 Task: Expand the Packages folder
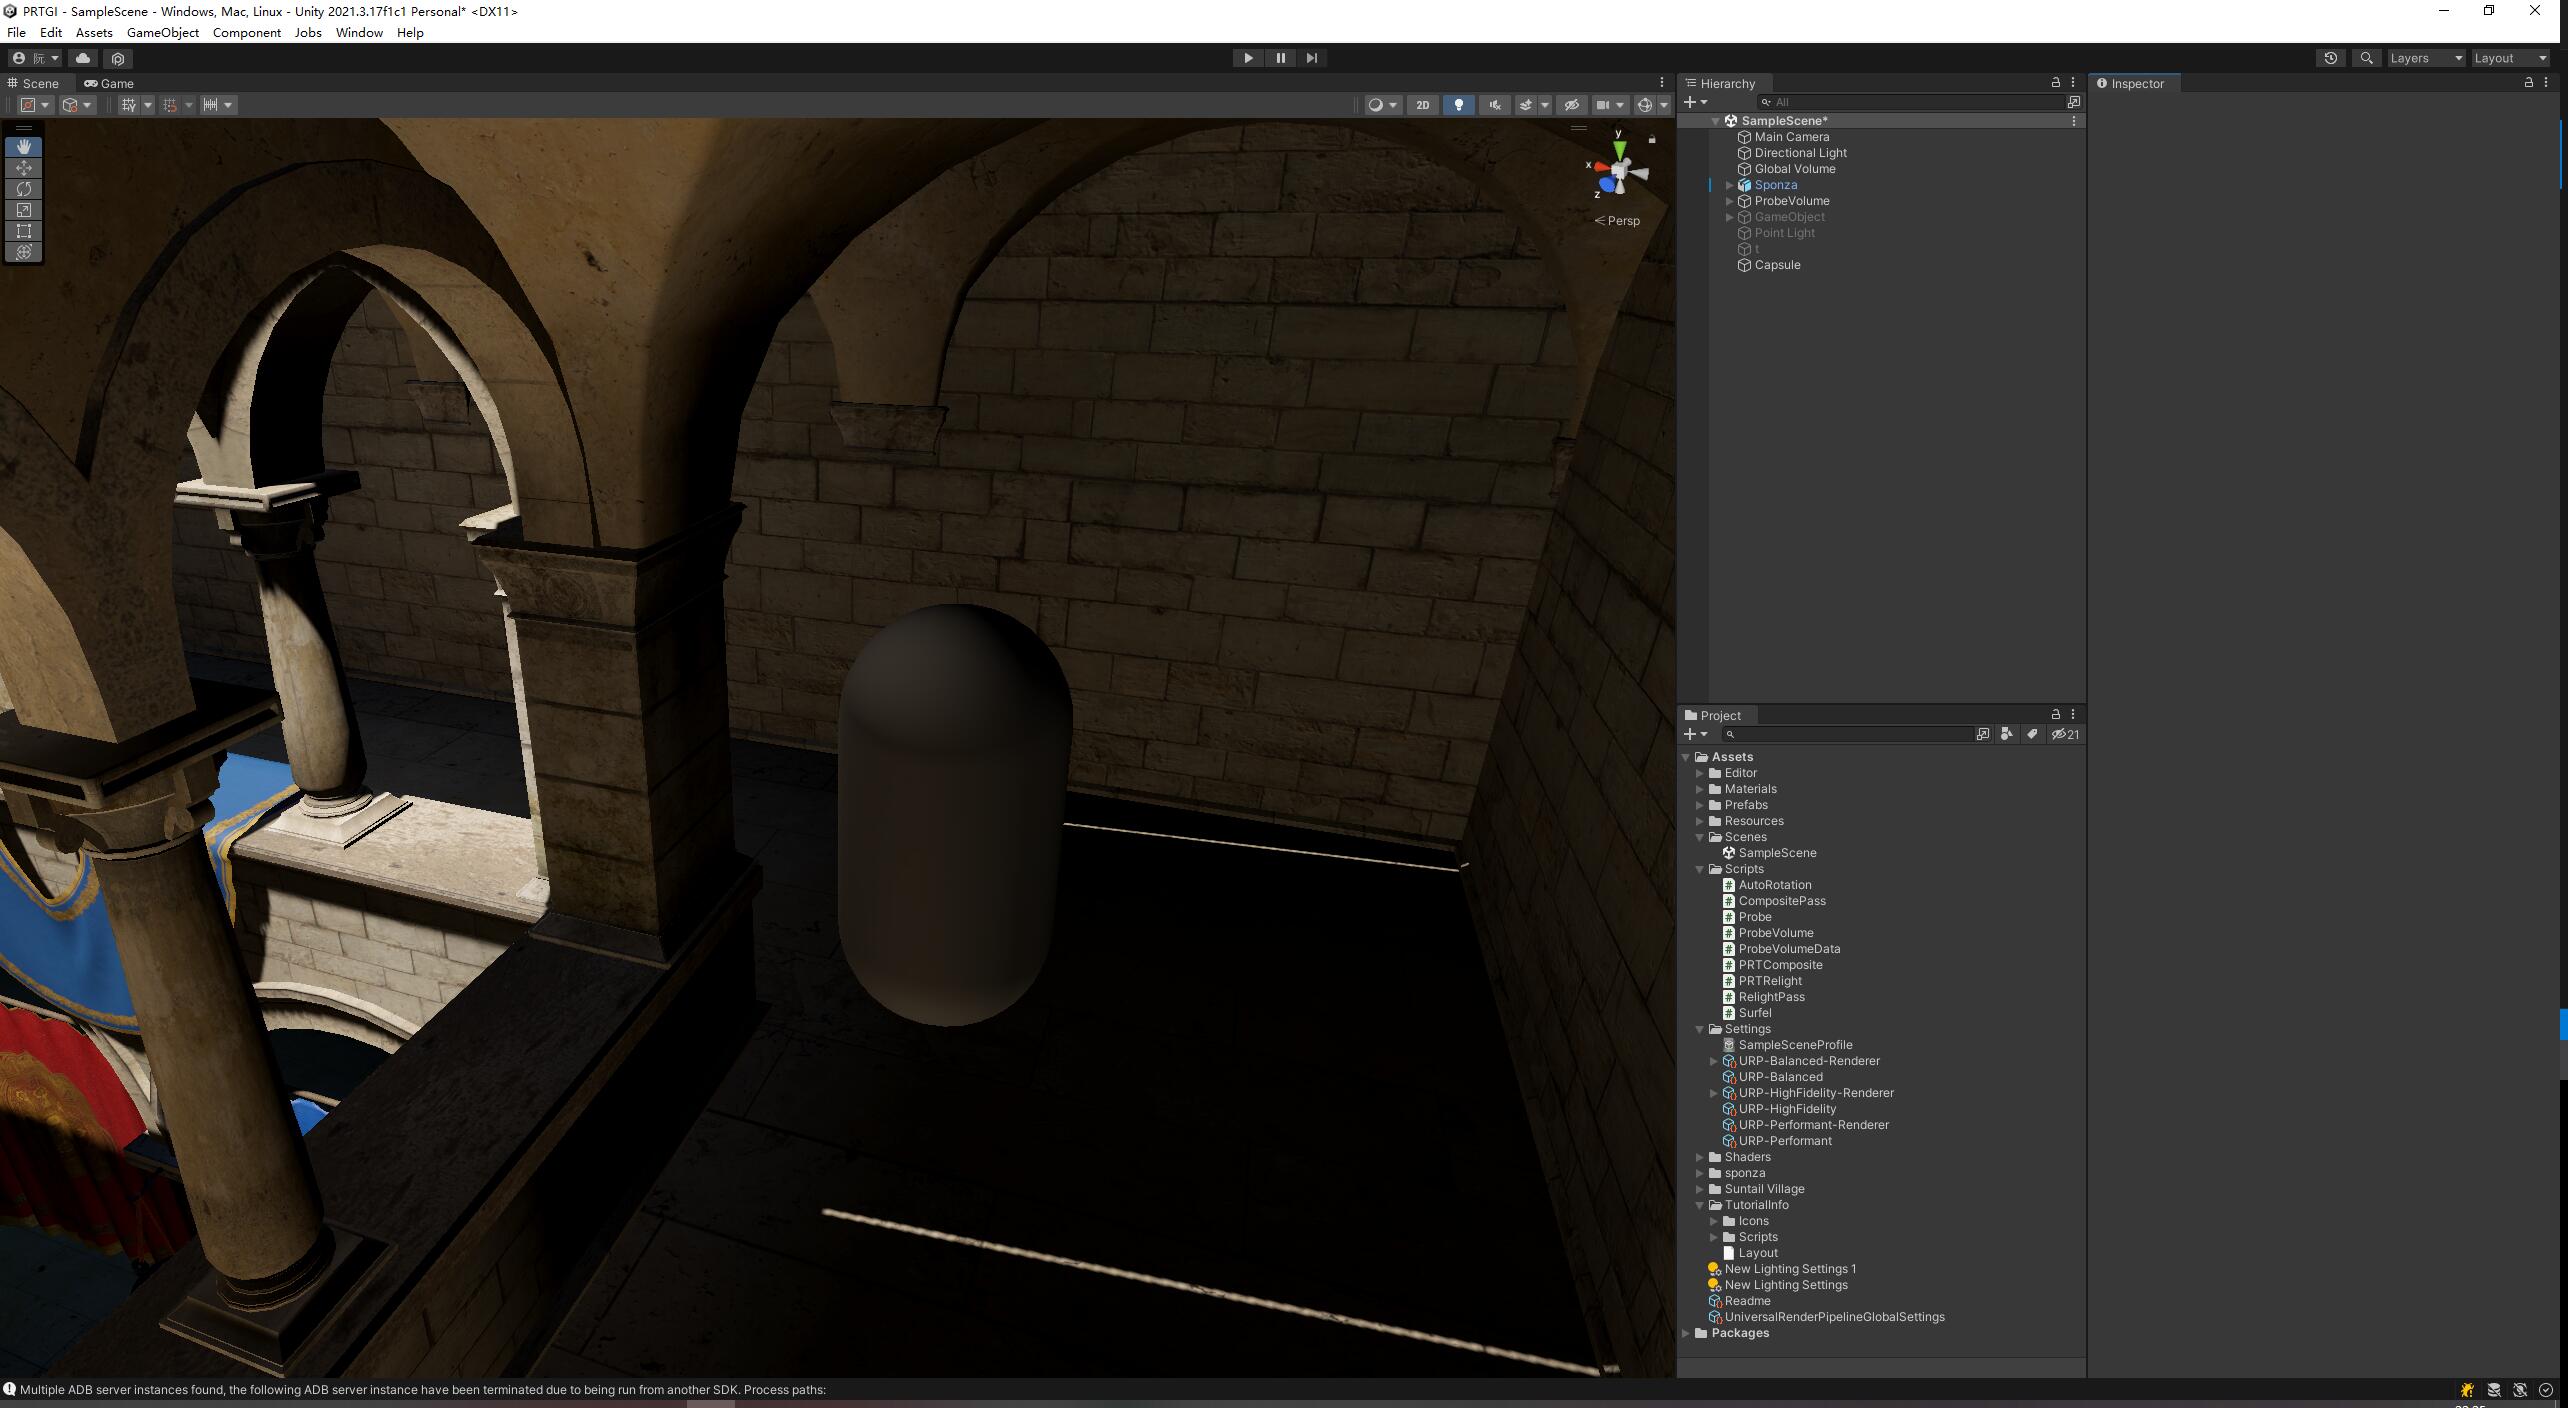[1686, 1333]
